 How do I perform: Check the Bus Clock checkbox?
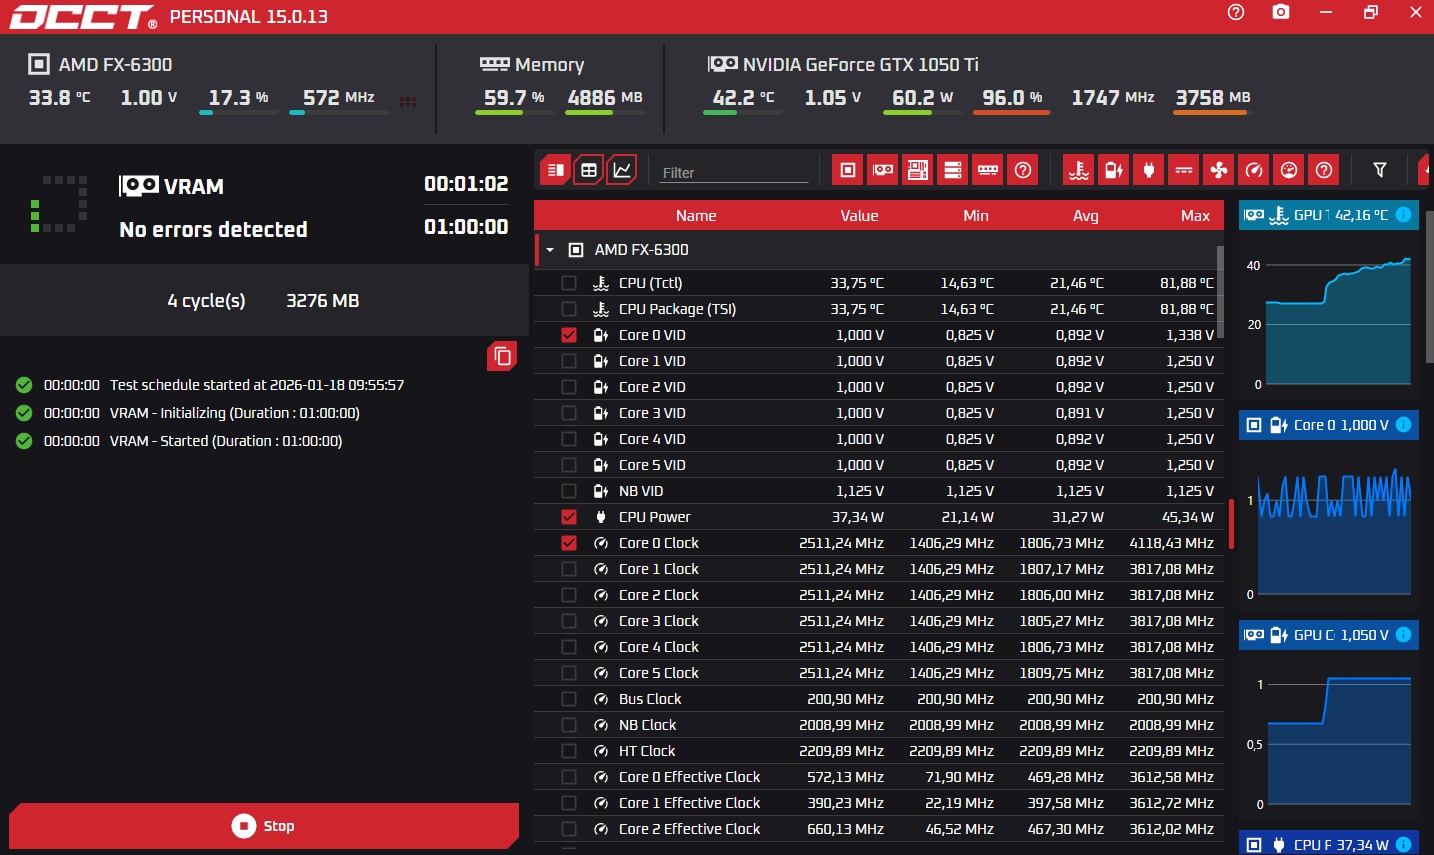point(569,699)
